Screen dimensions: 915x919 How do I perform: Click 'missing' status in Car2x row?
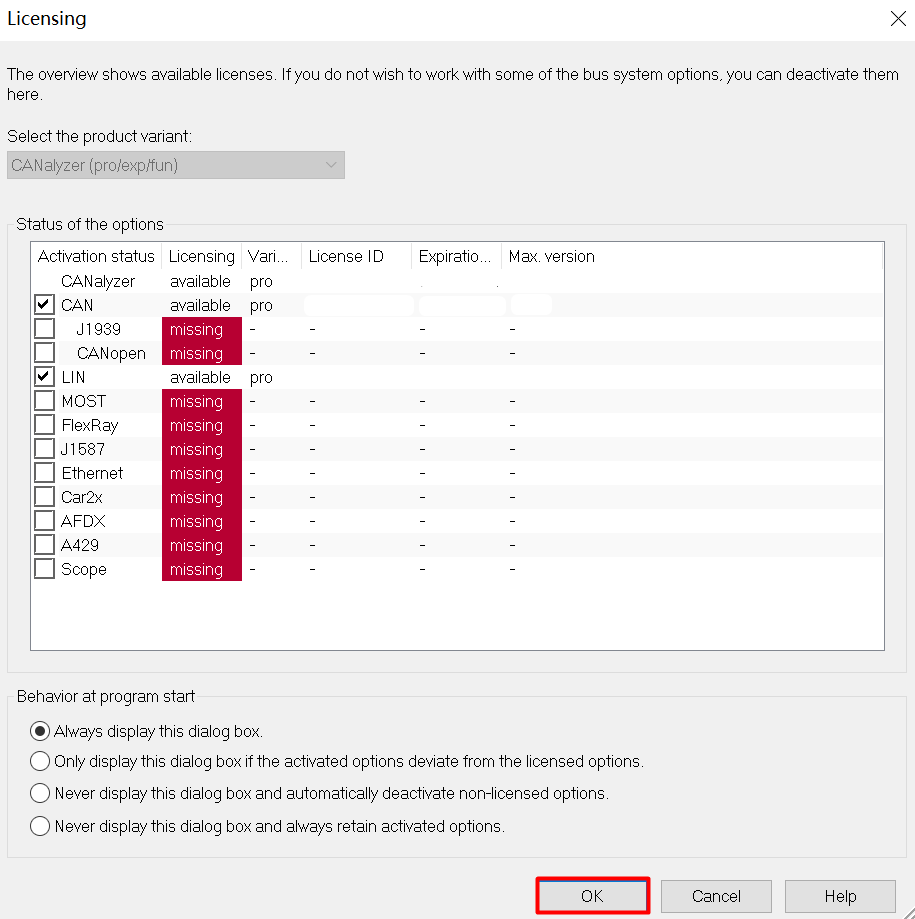tap(202, 498)
